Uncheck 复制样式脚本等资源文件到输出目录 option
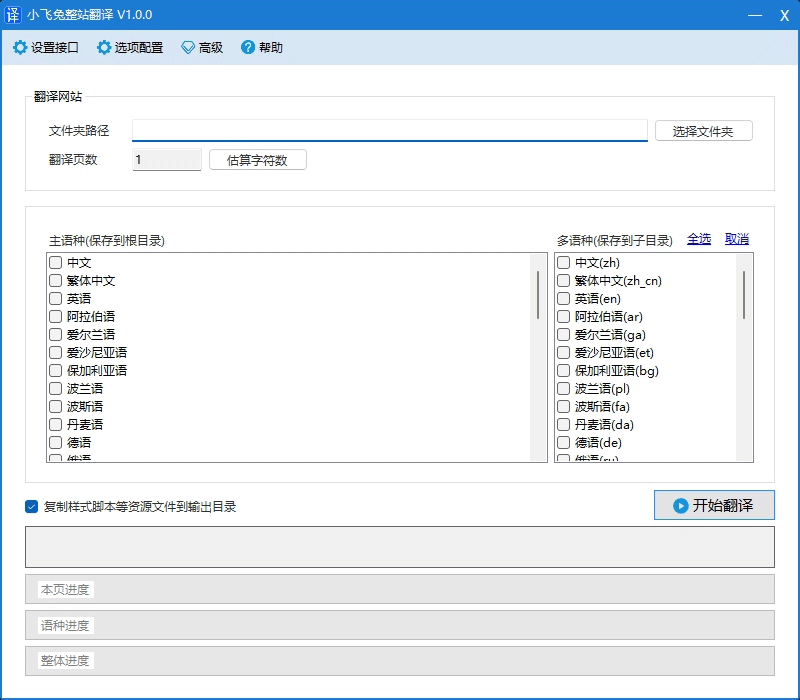This screenshot has width=800, height=700. click(32, 507)
